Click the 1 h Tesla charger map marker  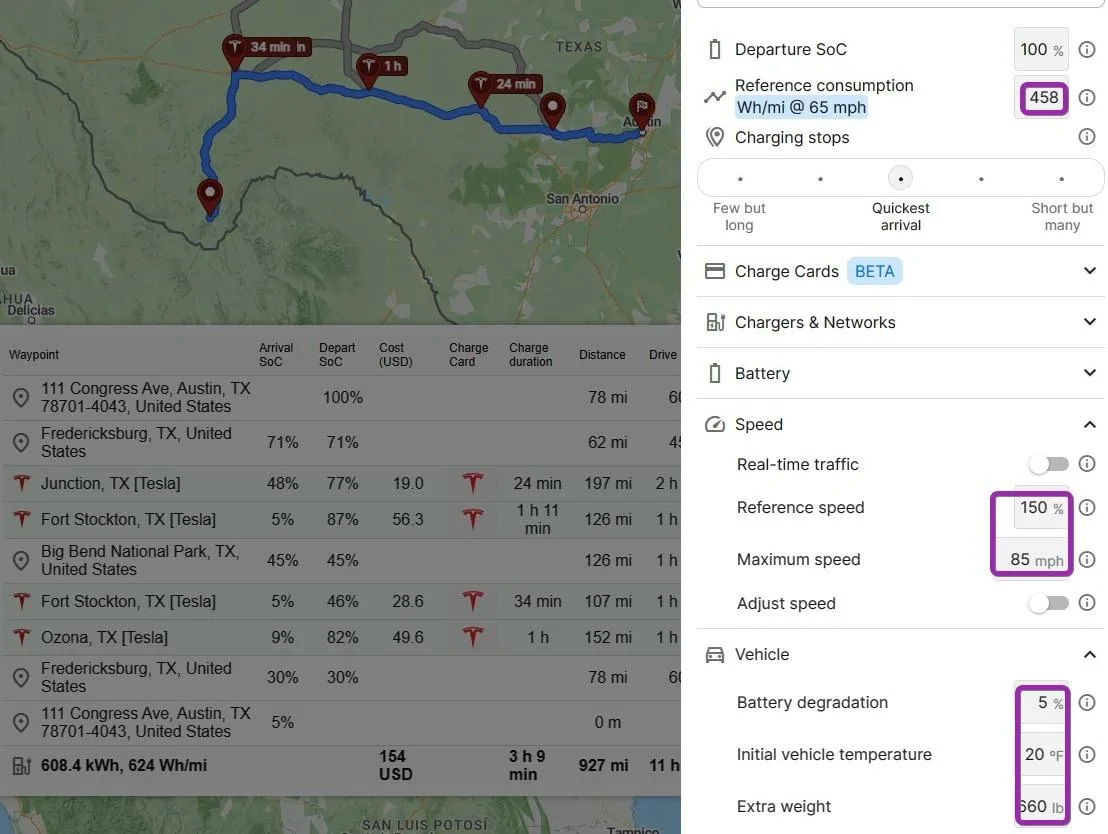tap(368, 69)
